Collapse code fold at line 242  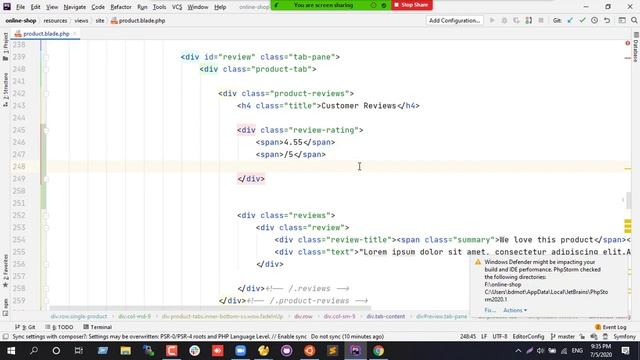coord(46,94)
